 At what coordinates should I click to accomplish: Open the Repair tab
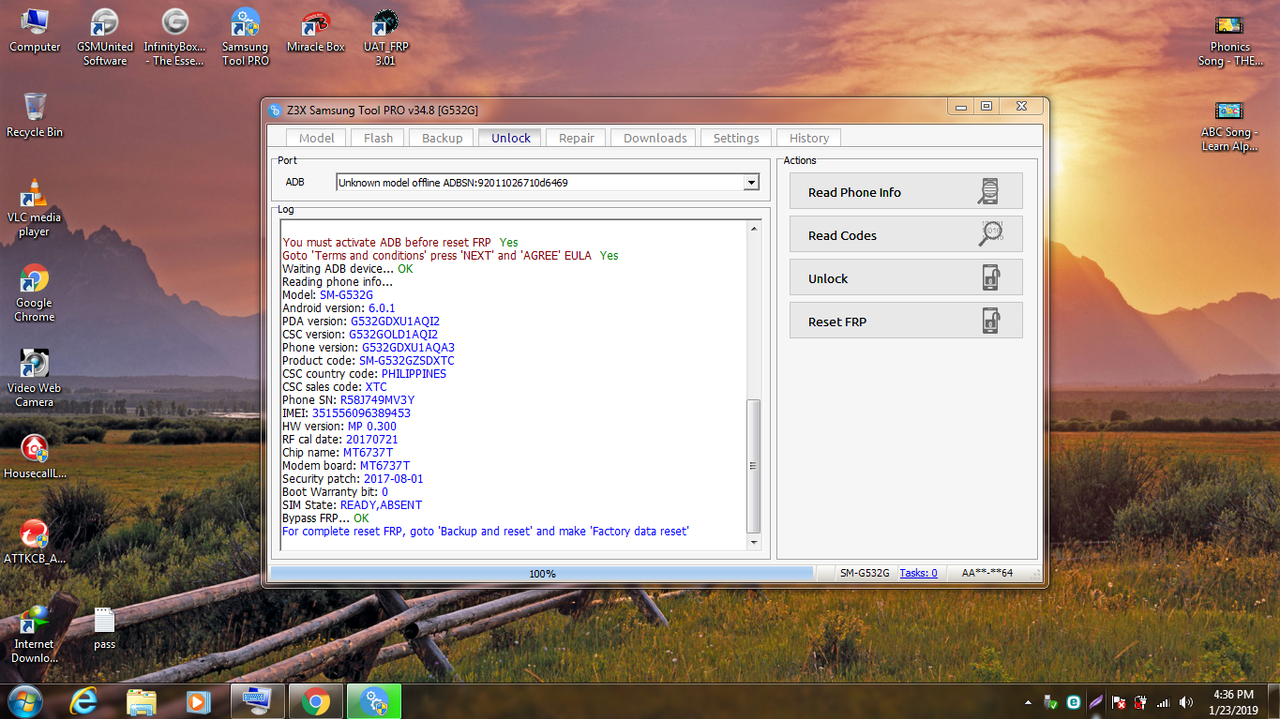(576, 138)
